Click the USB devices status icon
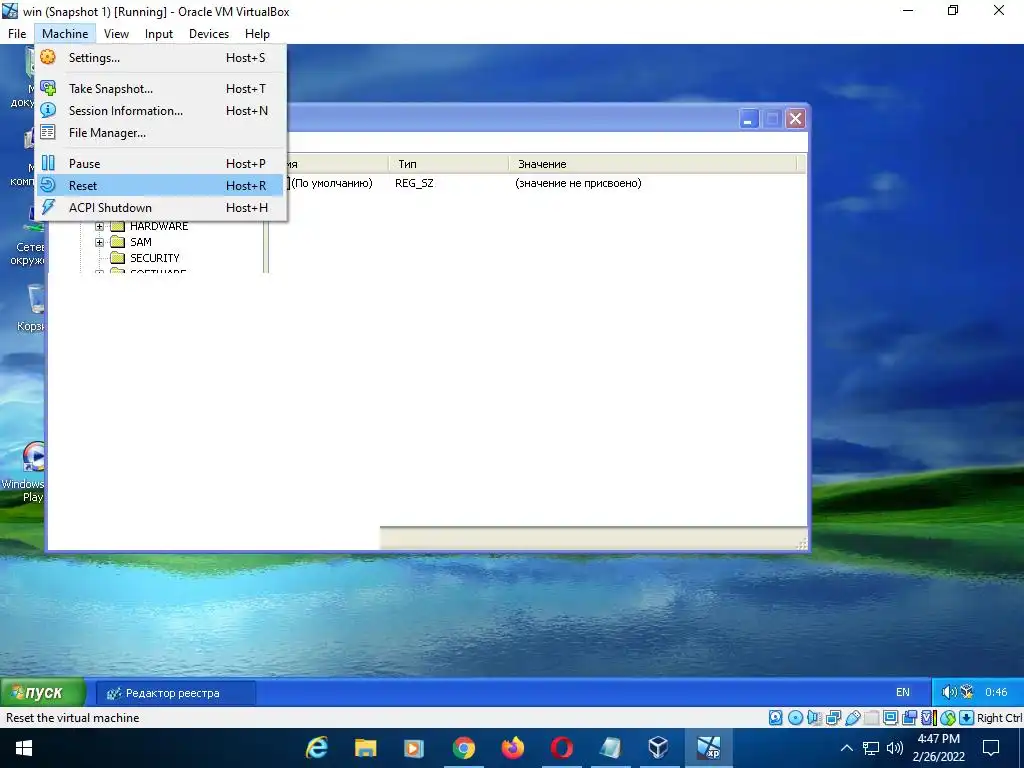 click(x=853, y=718)
